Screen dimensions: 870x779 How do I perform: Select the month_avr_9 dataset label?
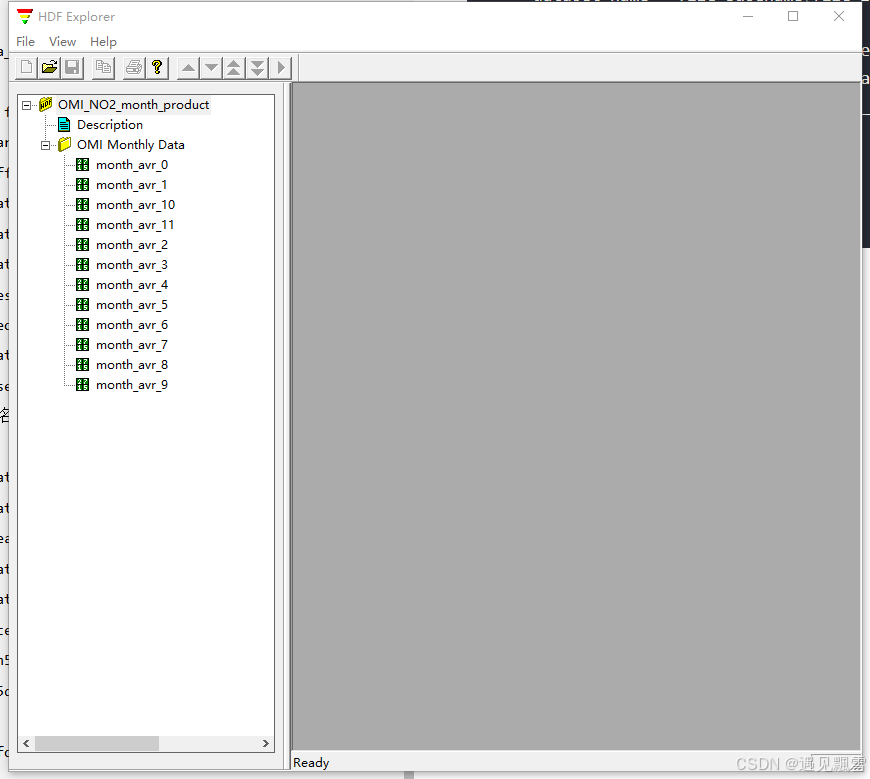132,385
